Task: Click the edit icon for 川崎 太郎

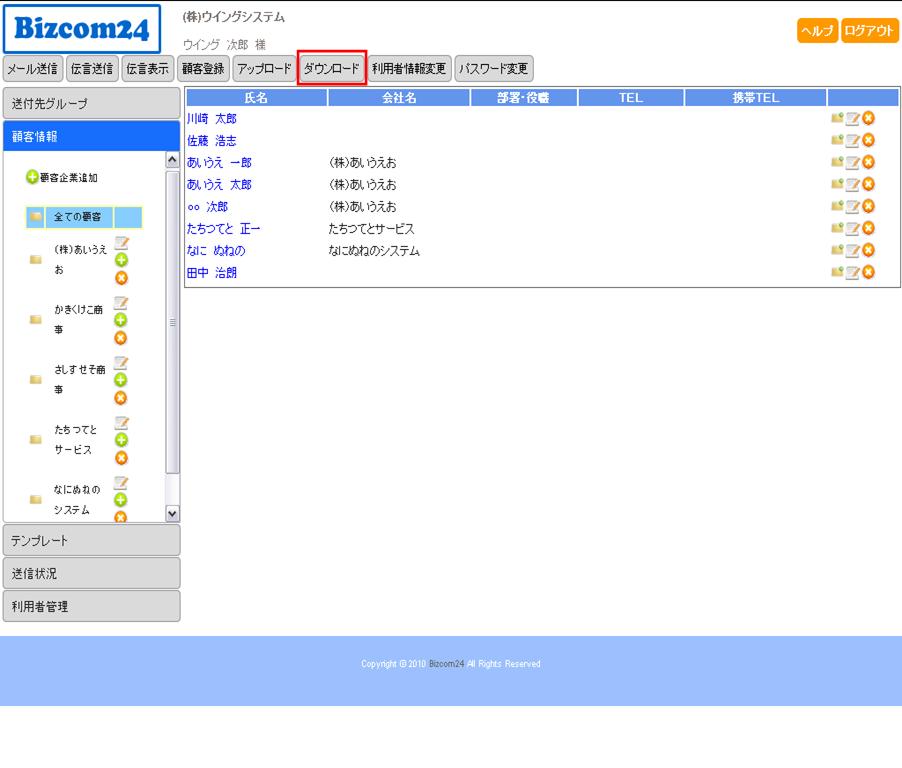Action: pyautogui.click(x=852, y=119)
